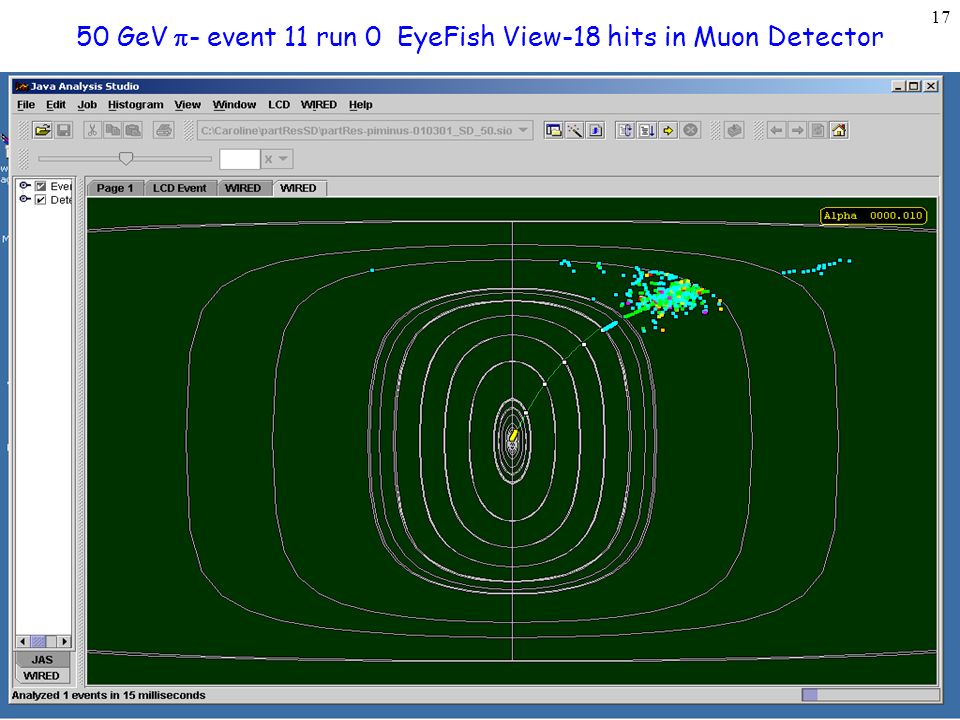Click the home icon in toolbar
960x720 pixels.
click(839, 130)
